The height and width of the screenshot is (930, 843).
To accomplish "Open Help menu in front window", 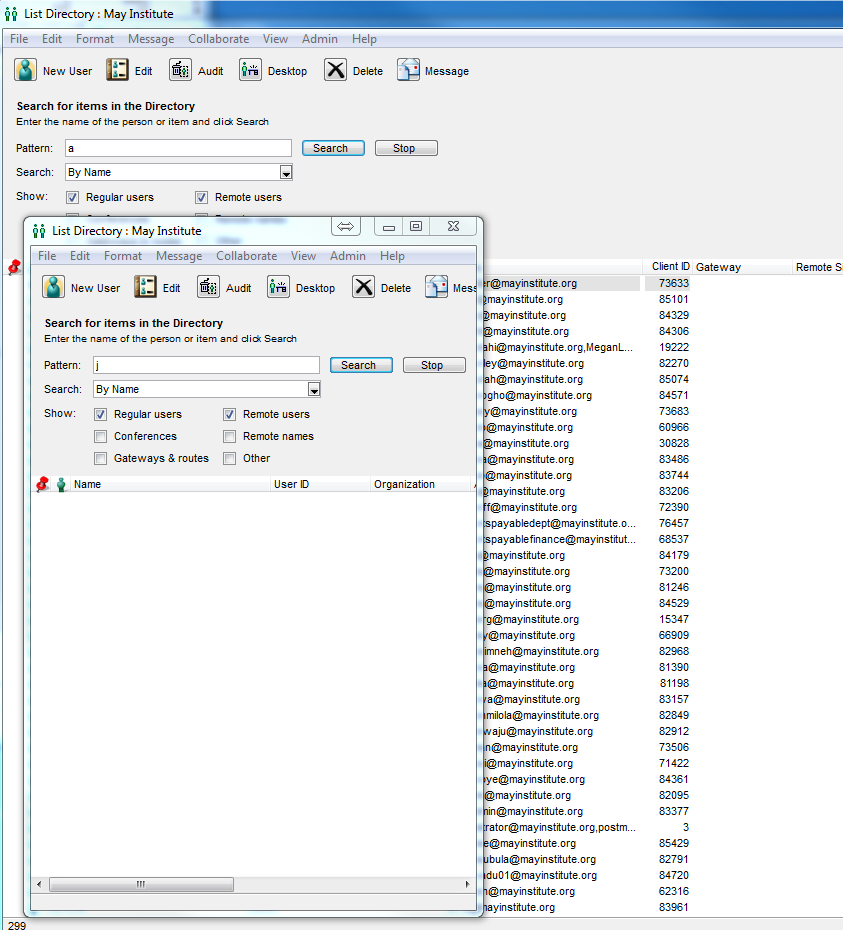I will (x=392, y=256).
